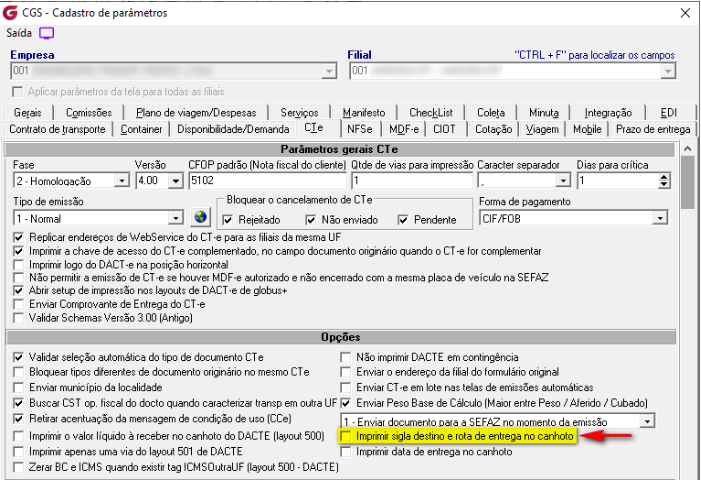Open the Minuta tab
The image size is (701, 481).
tap(544, 113)
